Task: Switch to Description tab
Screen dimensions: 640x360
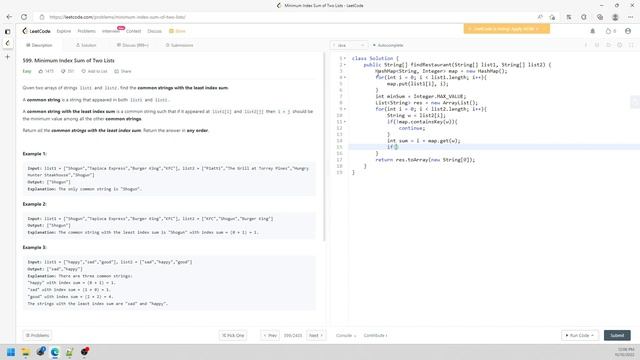Action: click(39, 45)
